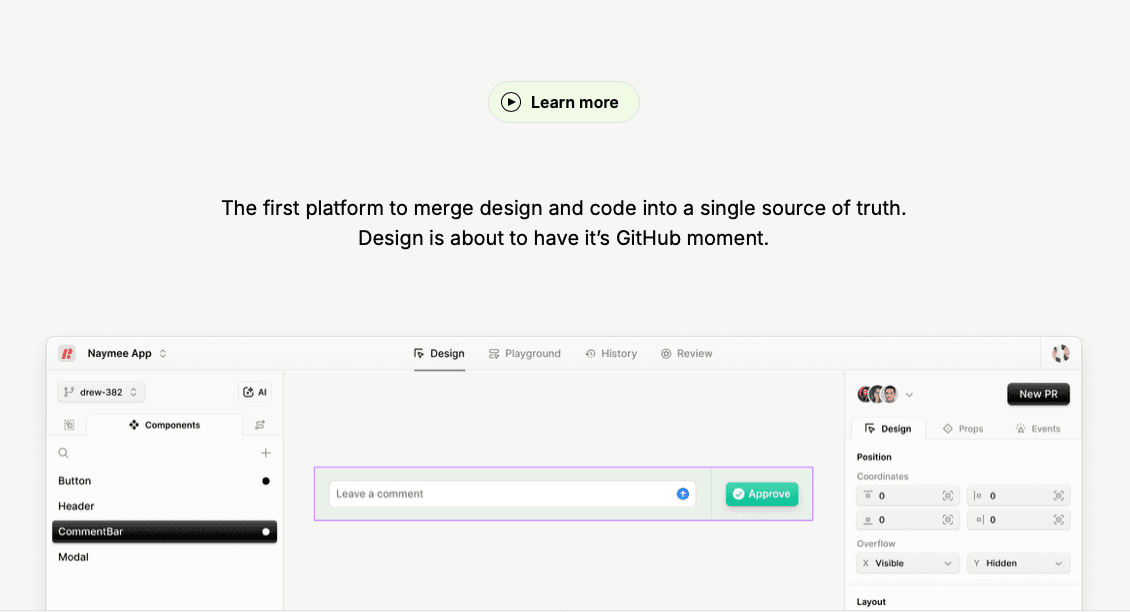1130x612 pixels.
Task: Click the Leave a comment input field
Action: (500, 494)
